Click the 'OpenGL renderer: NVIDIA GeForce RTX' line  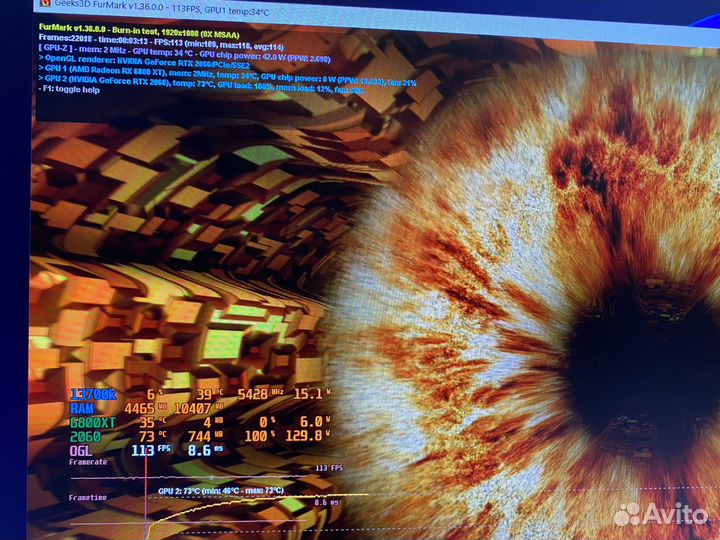(x=144, y=62)
